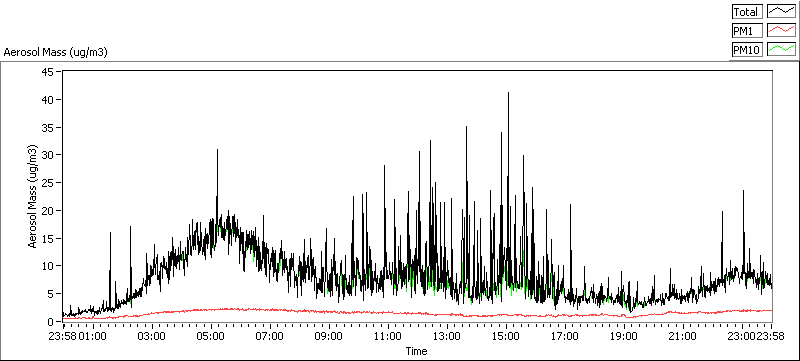Click the Total legend label
This screenshot has width=800, height=361.
747,12
